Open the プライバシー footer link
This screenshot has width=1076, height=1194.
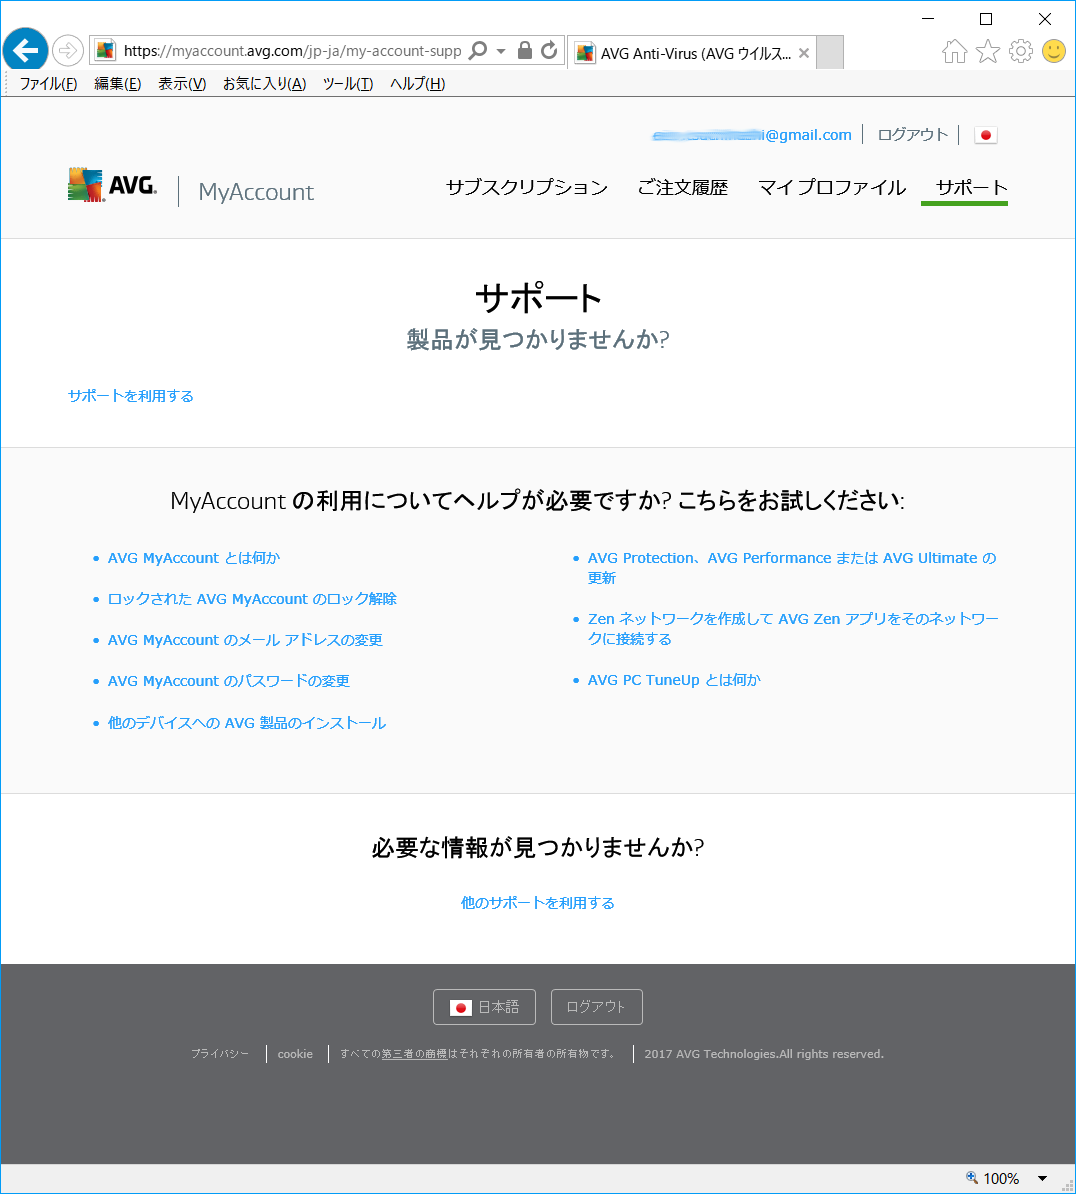point(220,1054)
